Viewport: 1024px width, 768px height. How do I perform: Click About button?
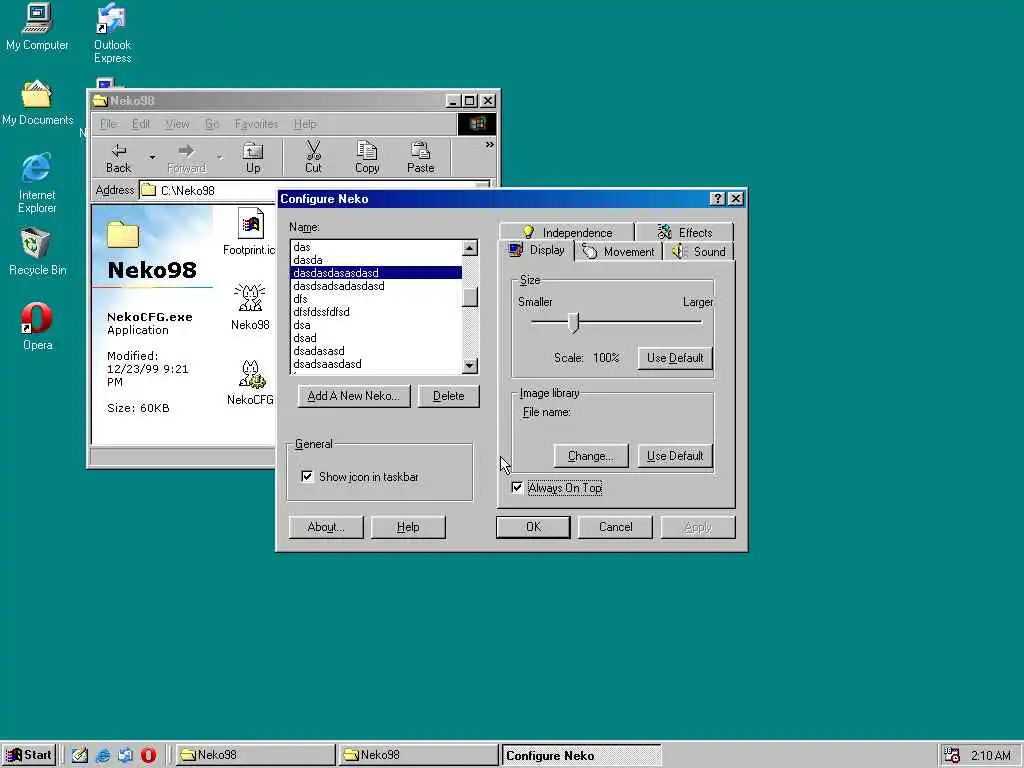coord(326,527)
